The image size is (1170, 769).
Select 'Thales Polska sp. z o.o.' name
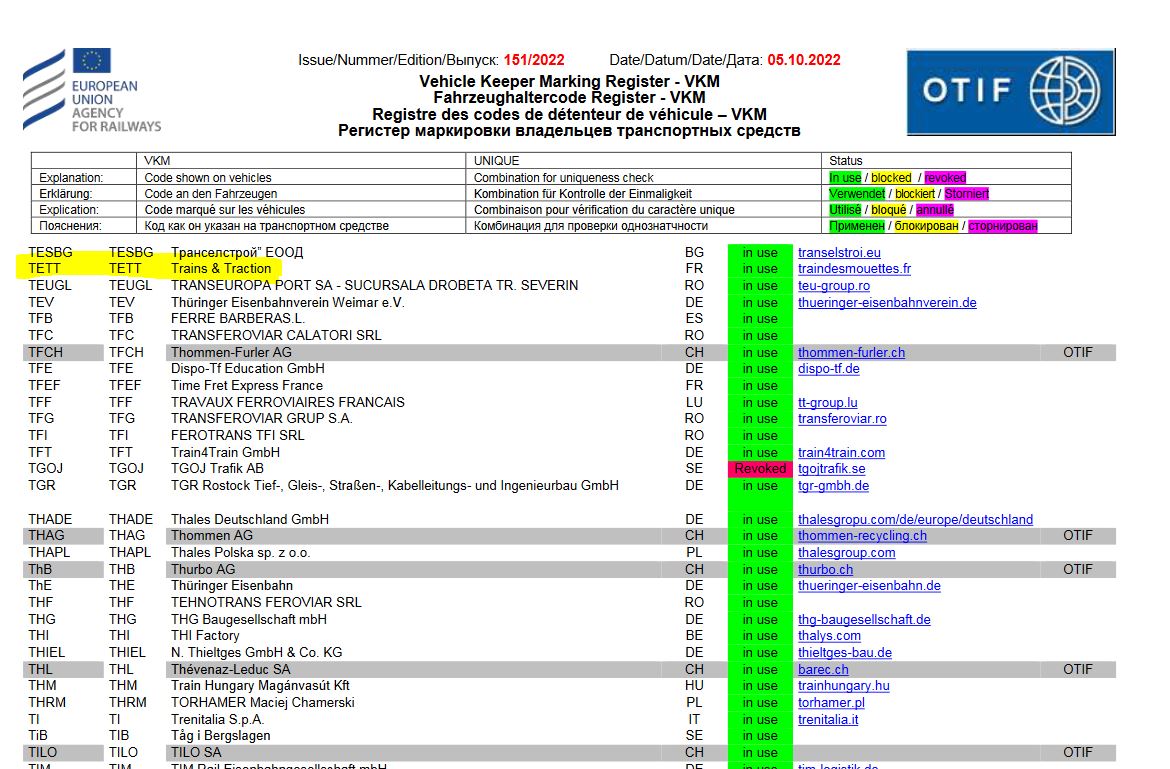240,553
